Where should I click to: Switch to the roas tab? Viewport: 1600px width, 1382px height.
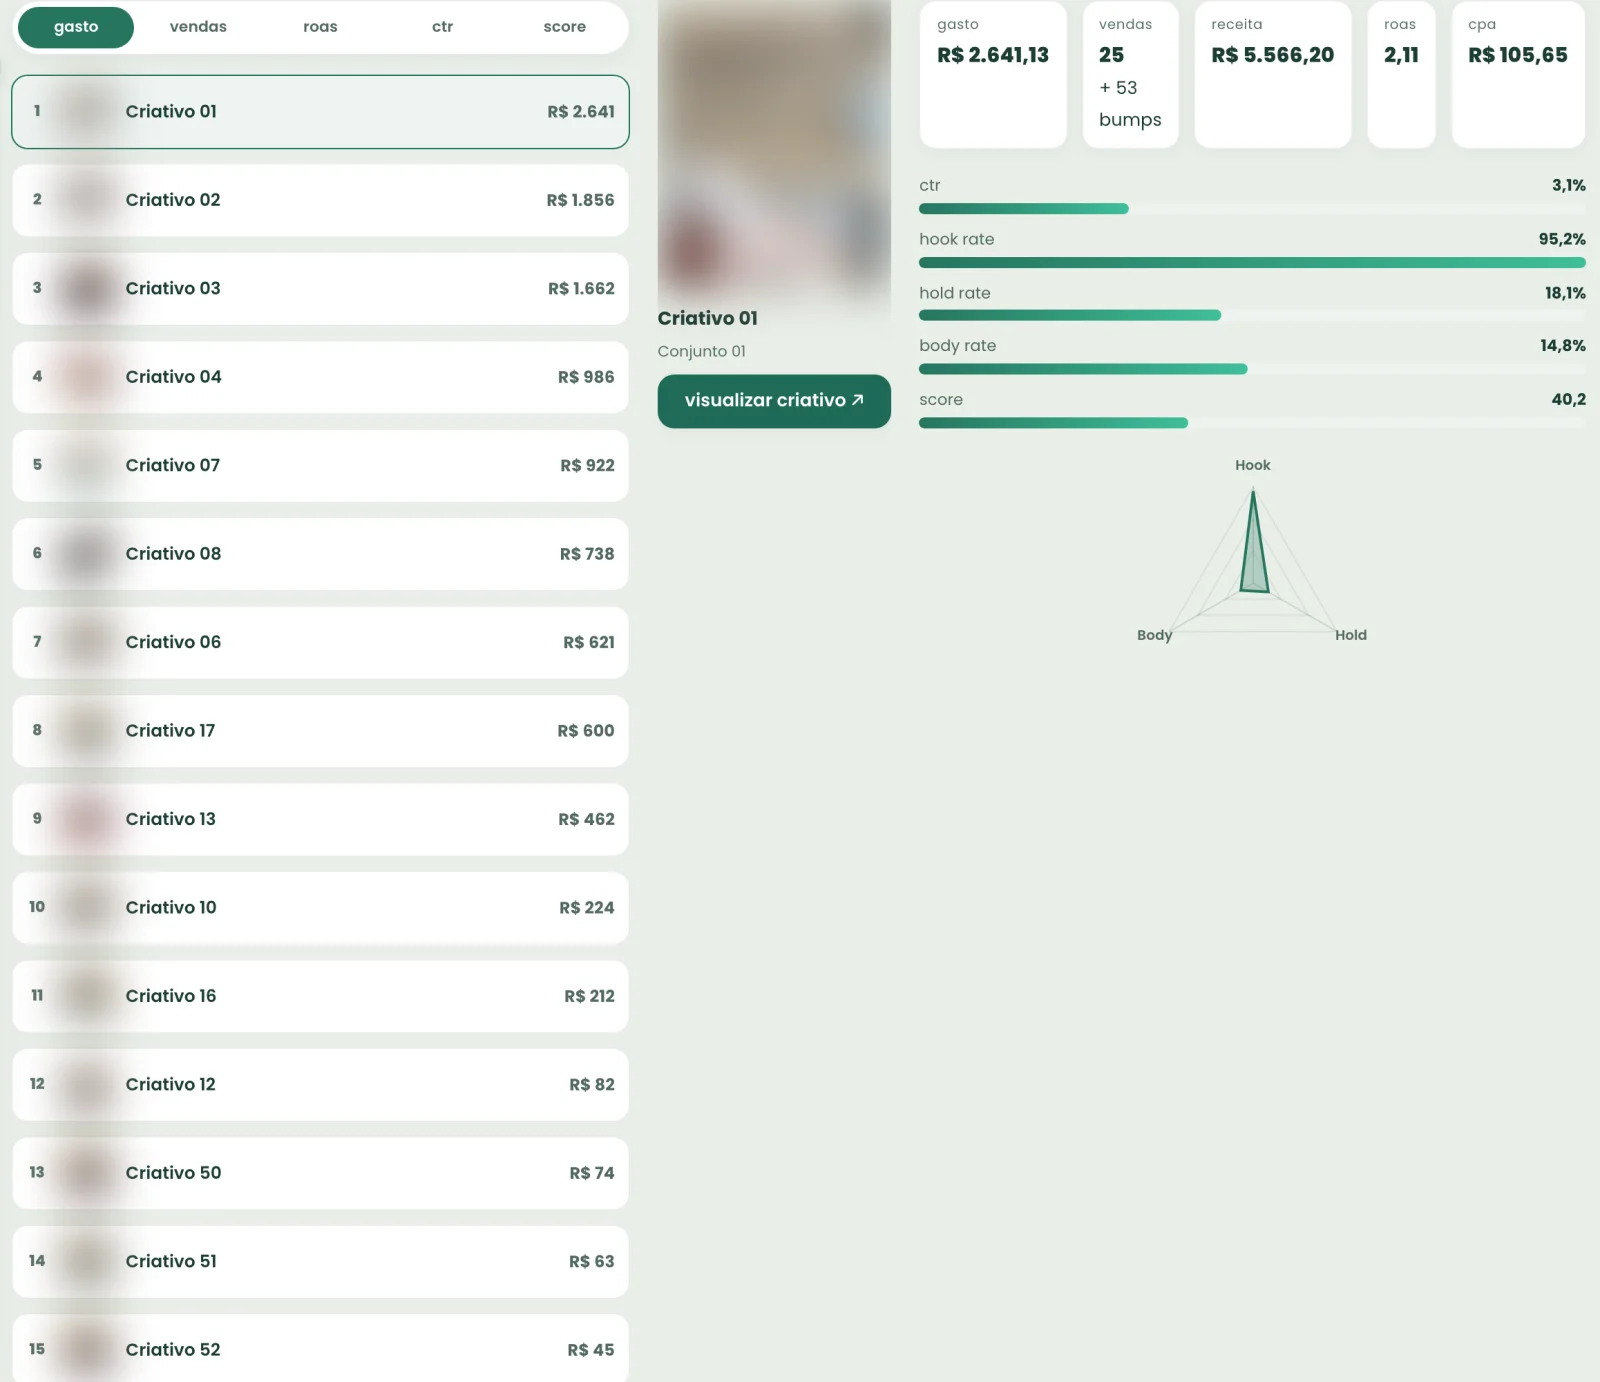point(320,27)
